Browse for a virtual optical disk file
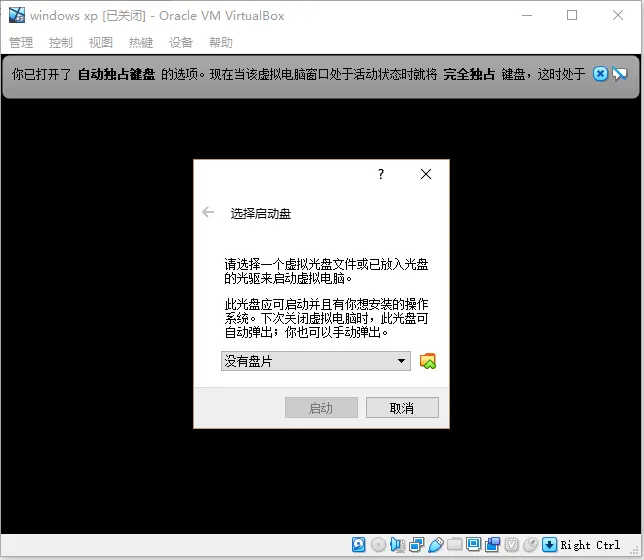 point(428,361)
